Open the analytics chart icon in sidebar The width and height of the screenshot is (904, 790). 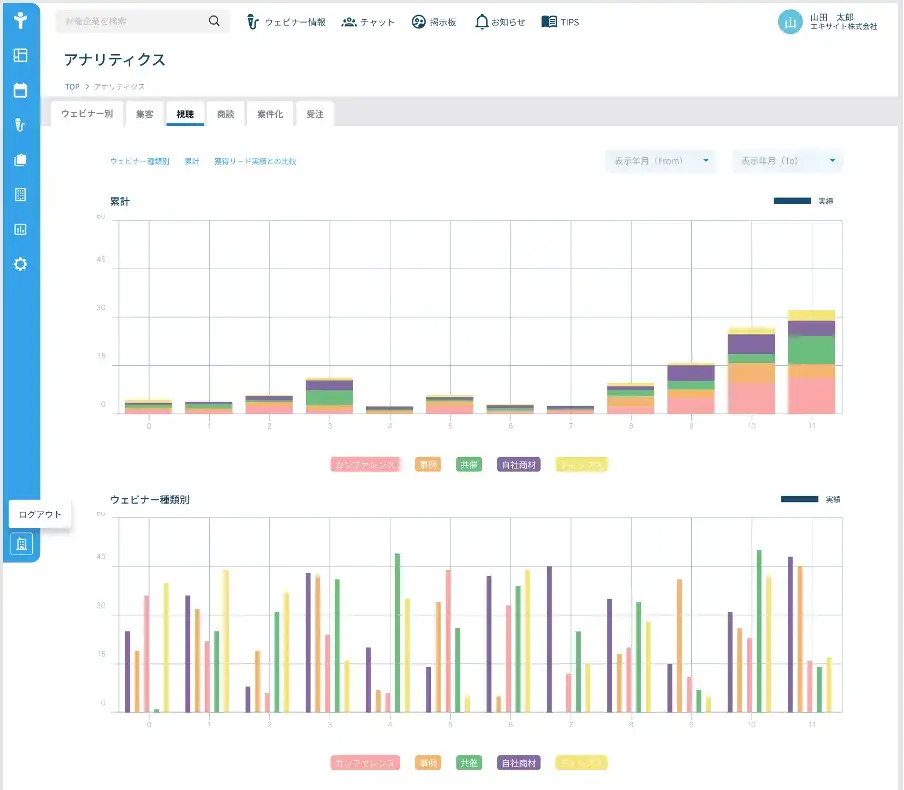(20, 230)
